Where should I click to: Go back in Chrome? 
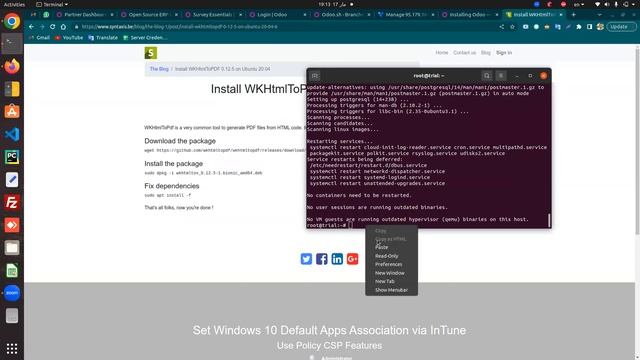pyautogui.click(x=31, y=27)
